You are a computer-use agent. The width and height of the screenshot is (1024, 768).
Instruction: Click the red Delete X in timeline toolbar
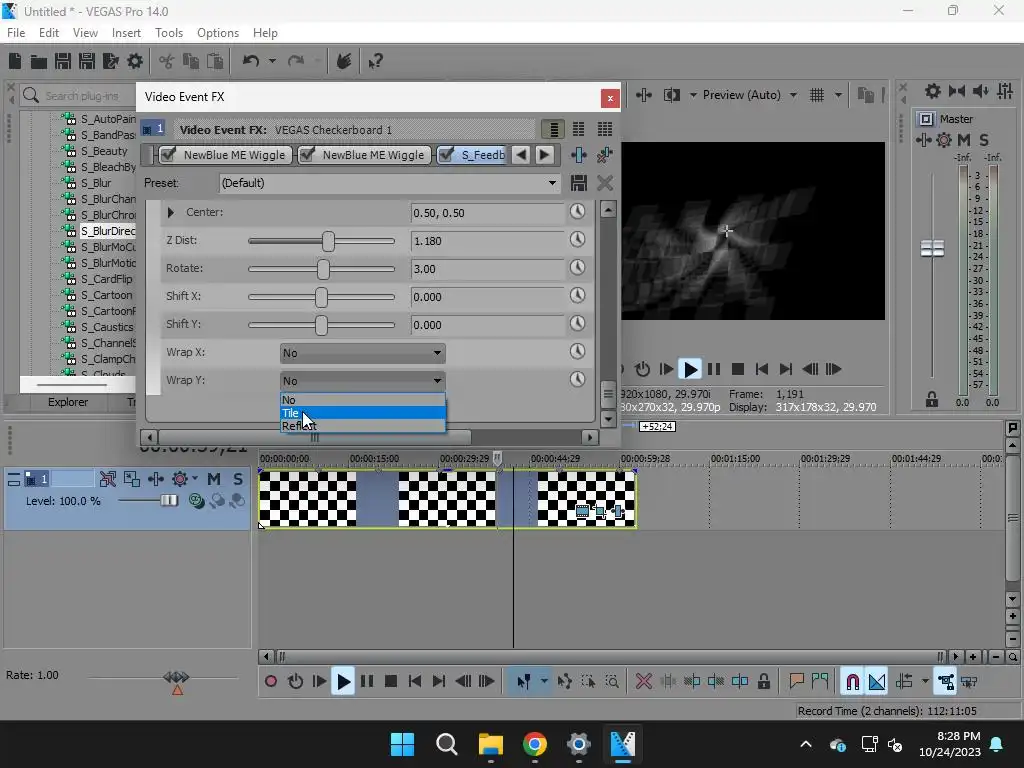pos(644,682)
